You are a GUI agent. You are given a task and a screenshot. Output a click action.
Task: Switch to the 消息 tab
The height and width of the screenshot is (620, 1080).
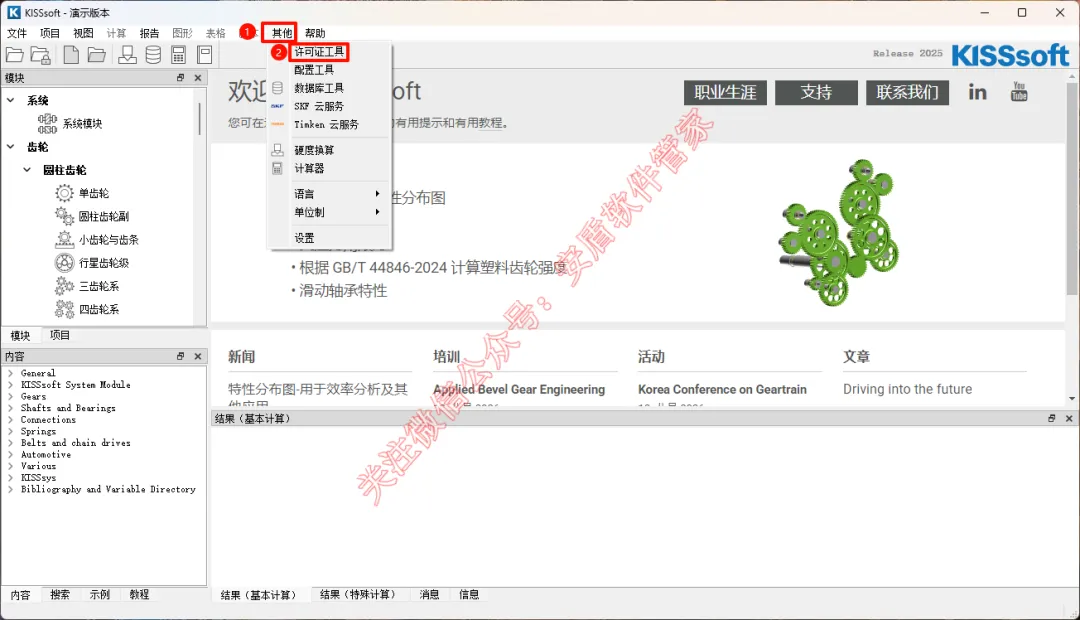(x=429, y=595)
